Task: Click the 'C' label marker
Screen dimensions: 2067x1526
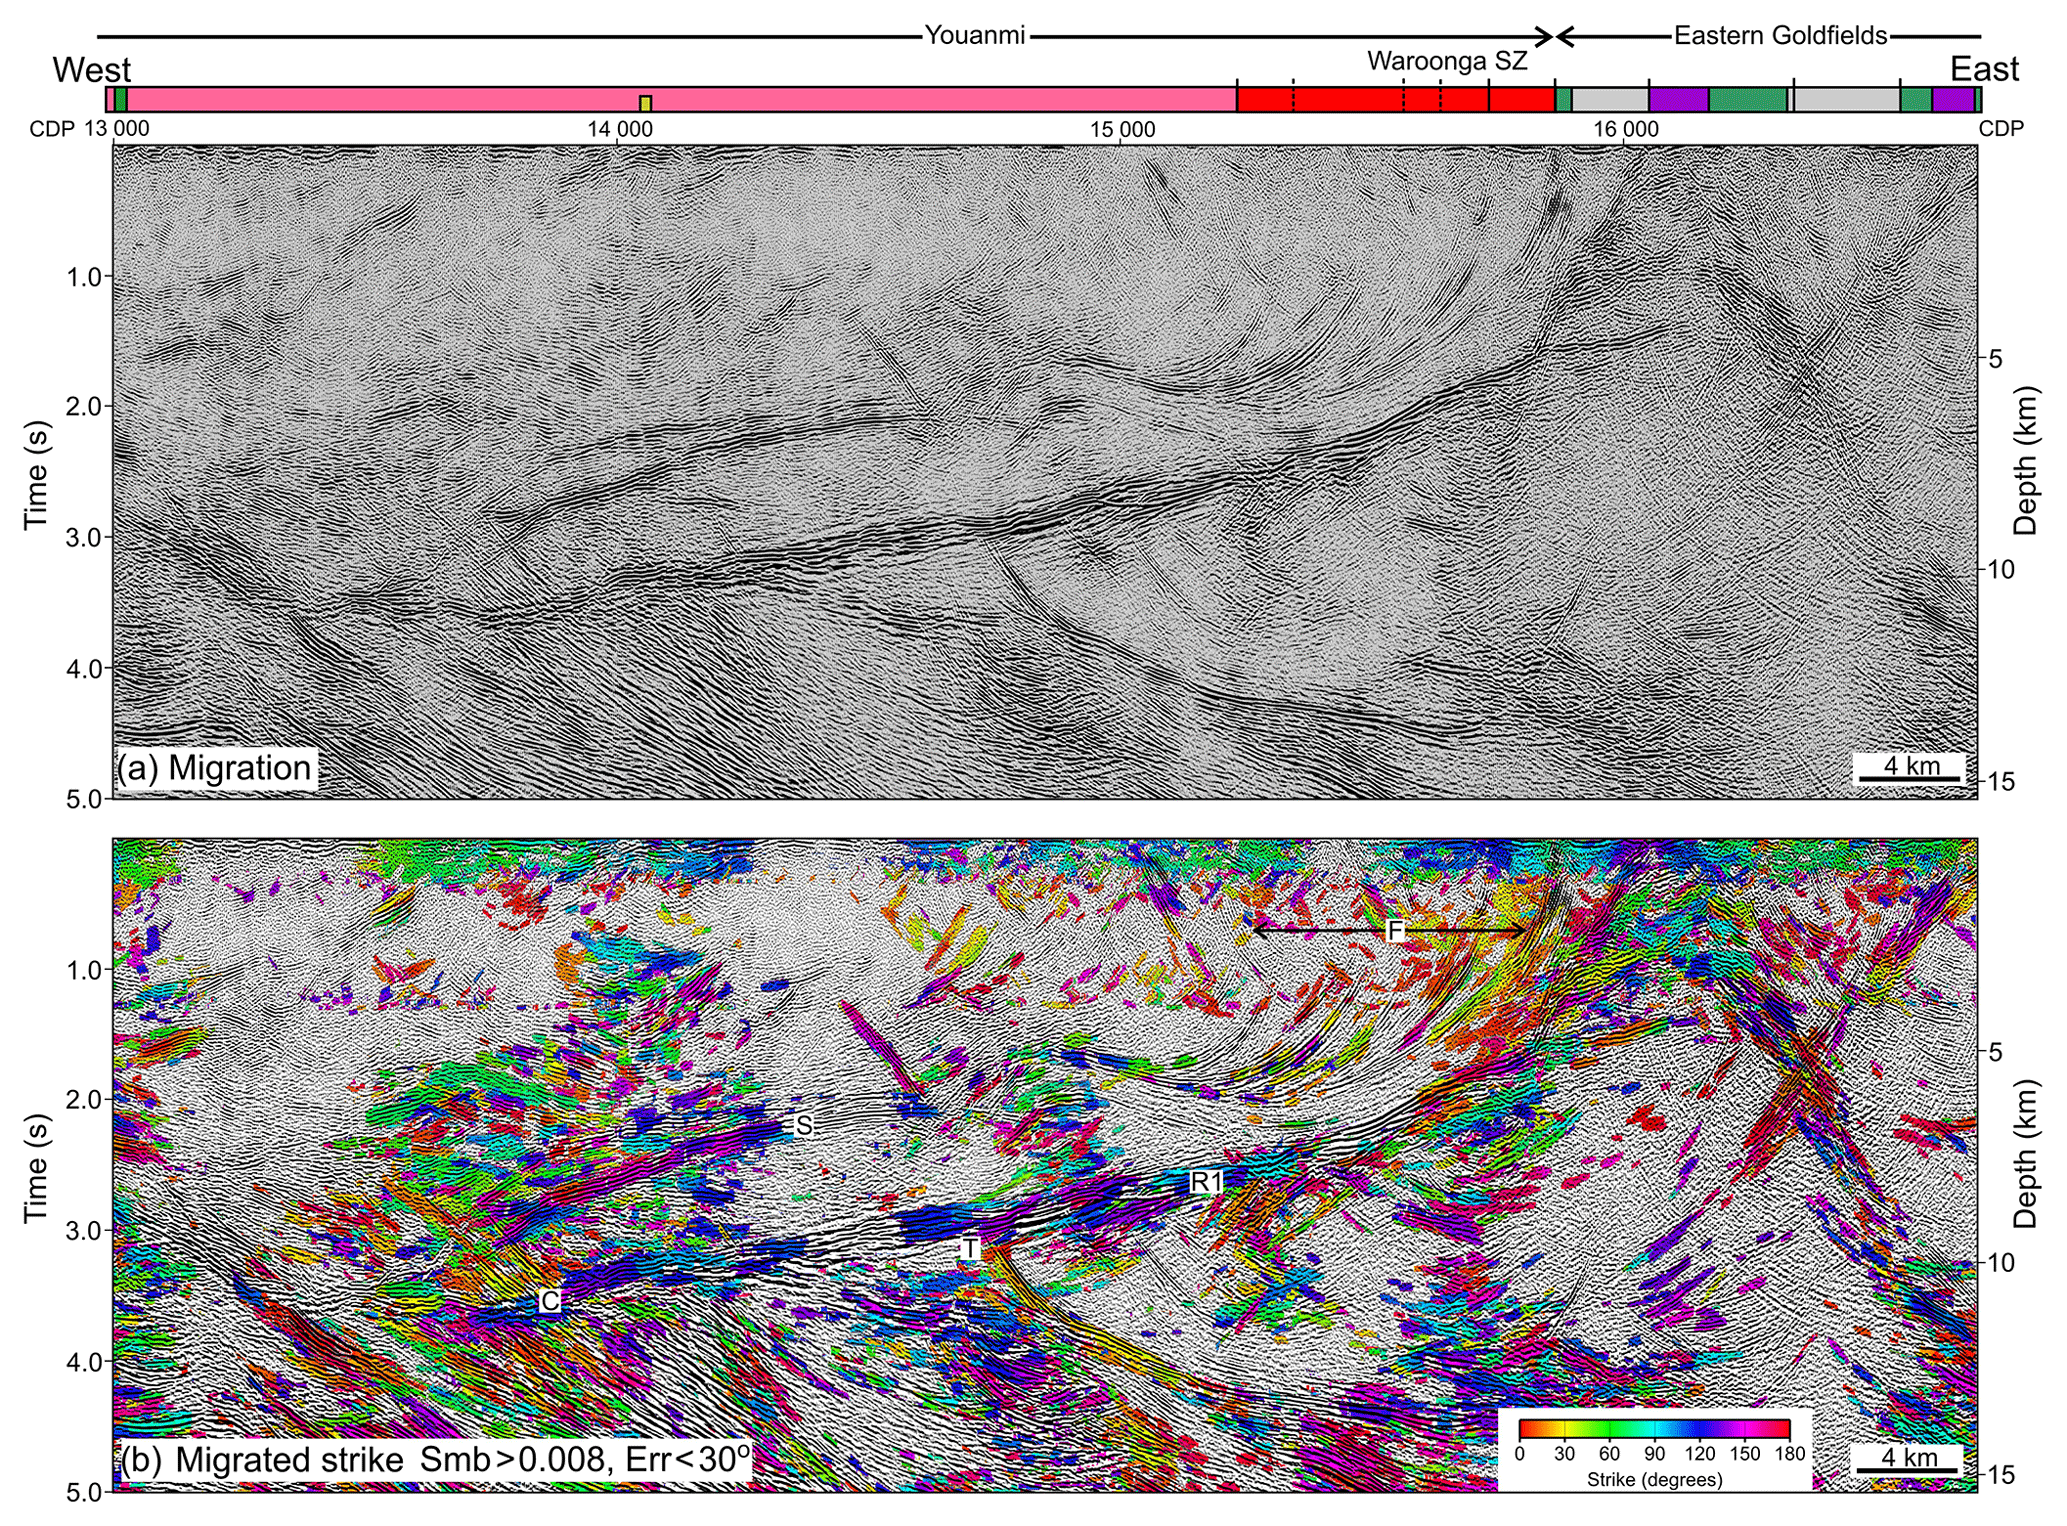Action: point(549,1301)
